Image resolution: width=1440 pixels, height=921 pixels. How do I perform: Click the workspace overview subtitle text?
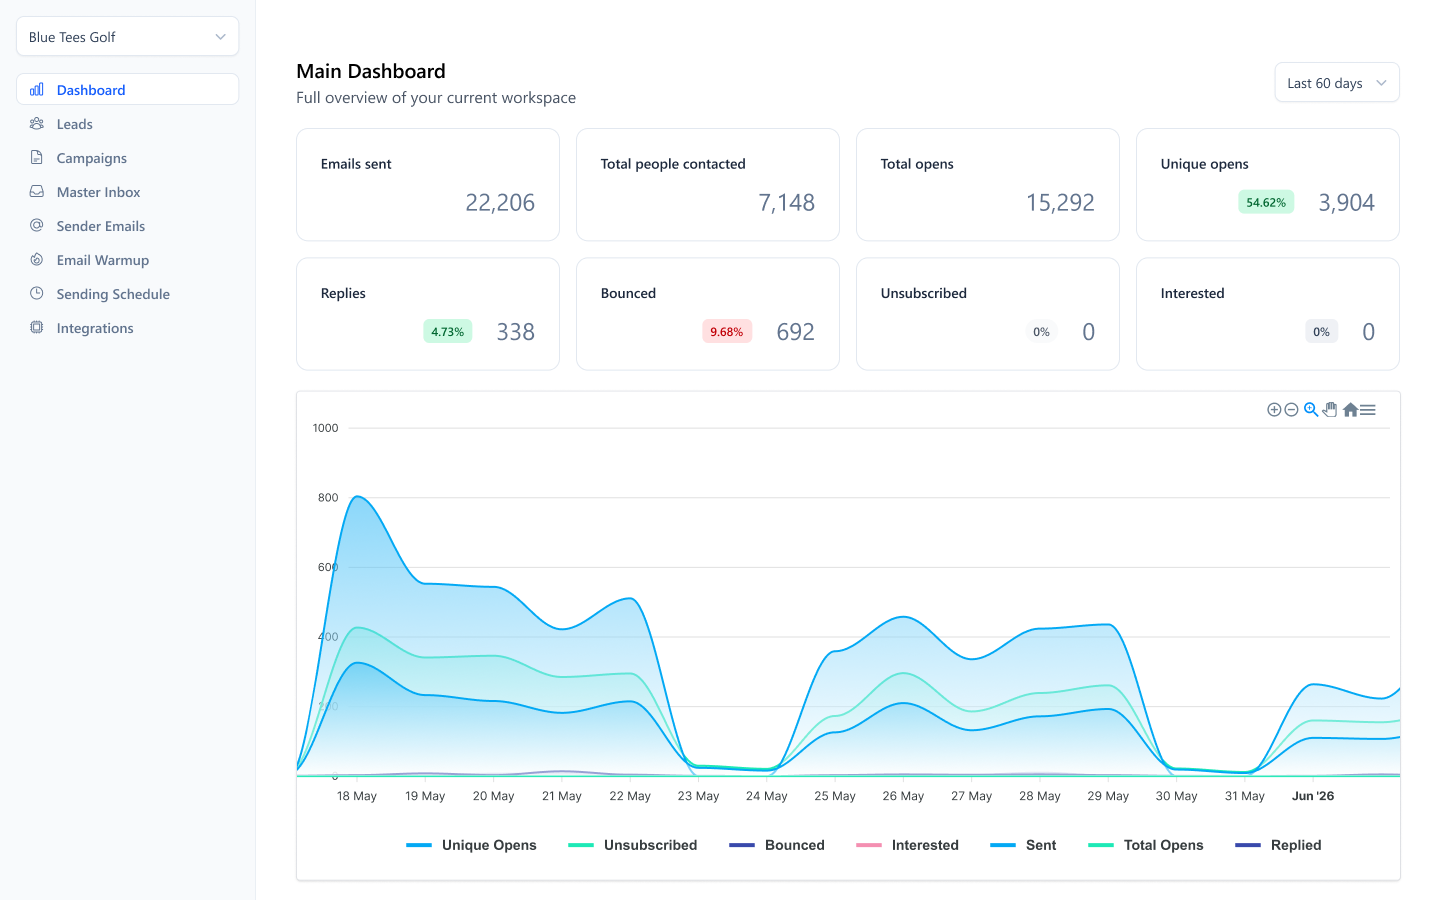436,98
